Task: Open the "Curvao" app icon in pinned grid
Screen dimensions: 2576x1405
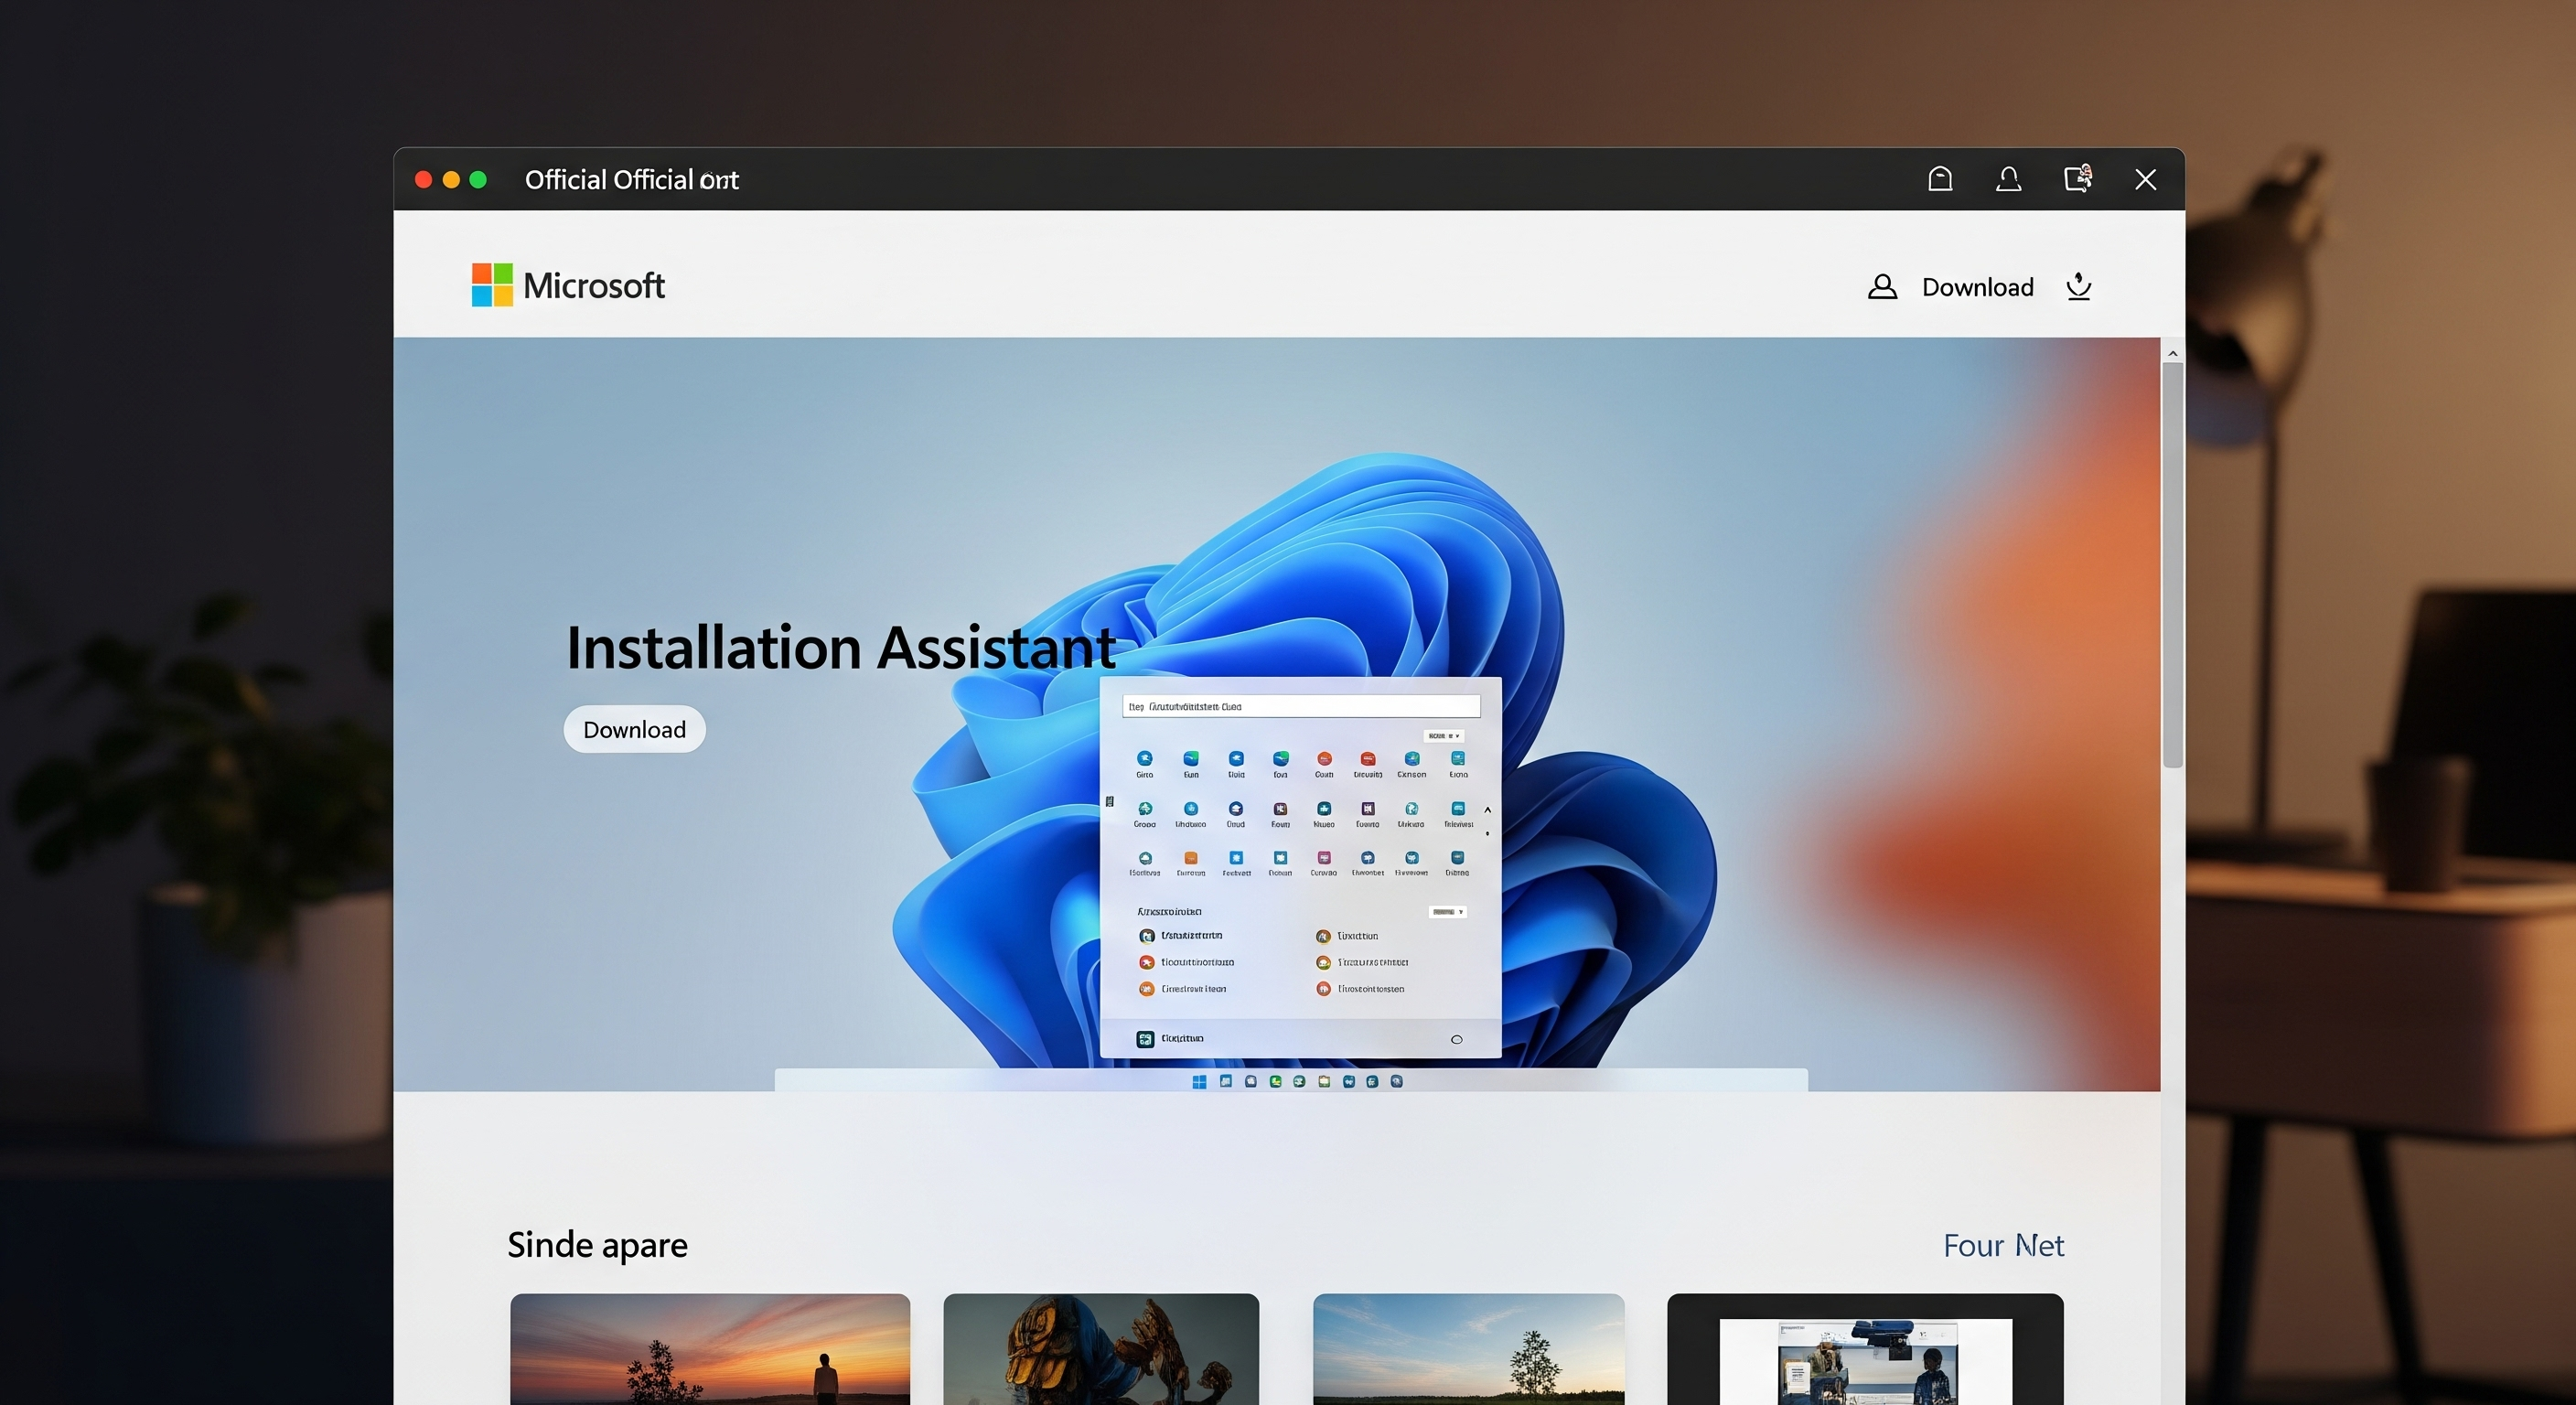Action: [x=1324, y=857]
